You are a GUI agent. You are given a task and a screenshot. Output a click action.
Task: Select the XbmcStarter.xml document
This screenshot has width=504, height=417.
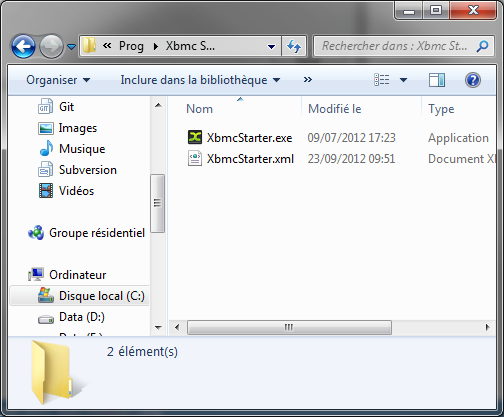pyautogui.click(x=241, y=159)
